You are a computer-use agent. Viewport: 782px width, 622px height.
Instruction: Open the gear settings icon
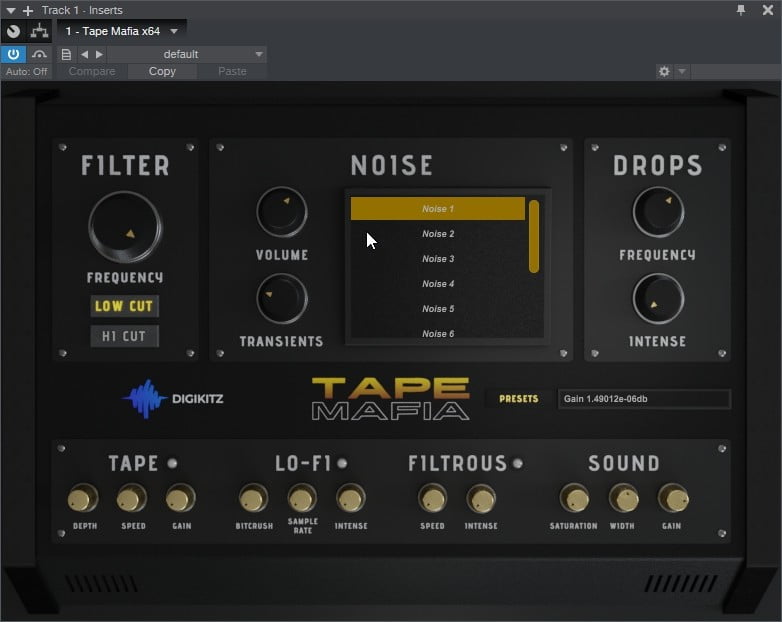click(664, 71)
